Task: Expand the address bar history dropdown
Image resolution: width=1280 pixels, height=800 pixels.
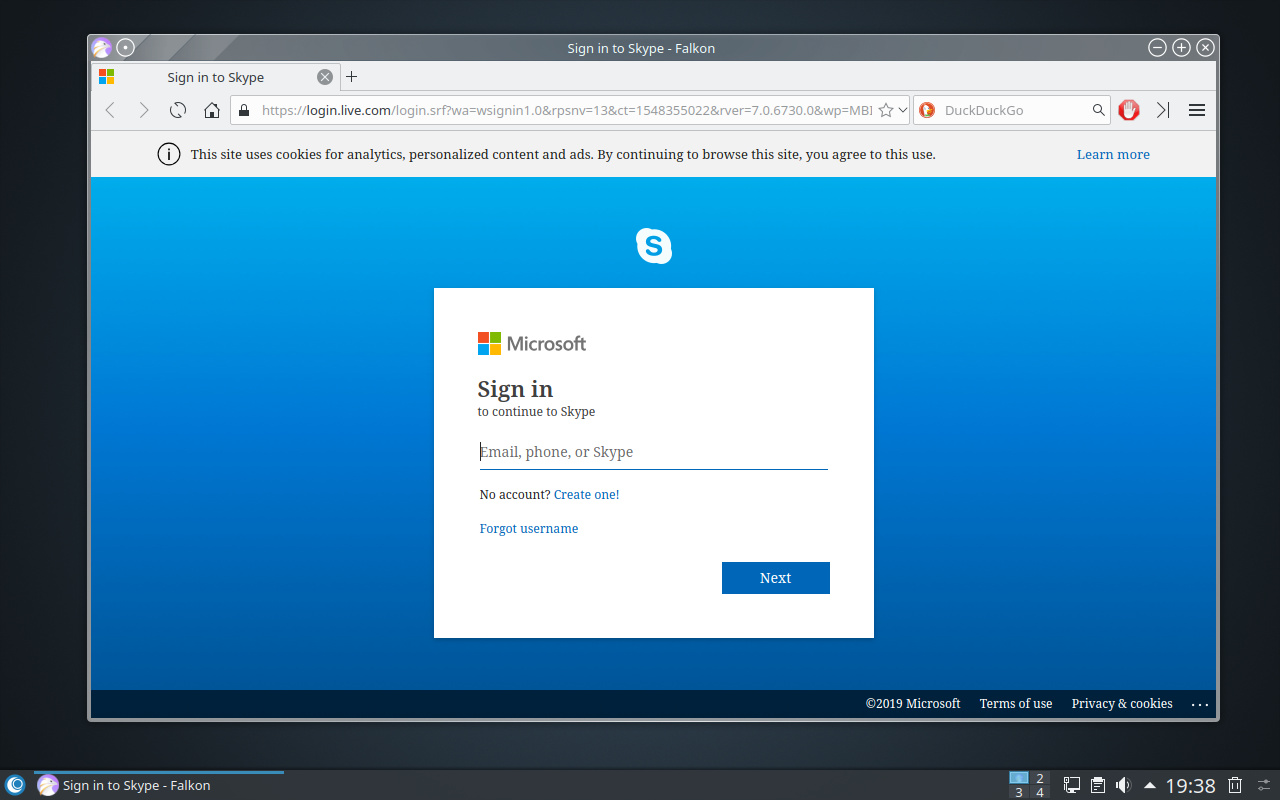Action: (903, 110)
